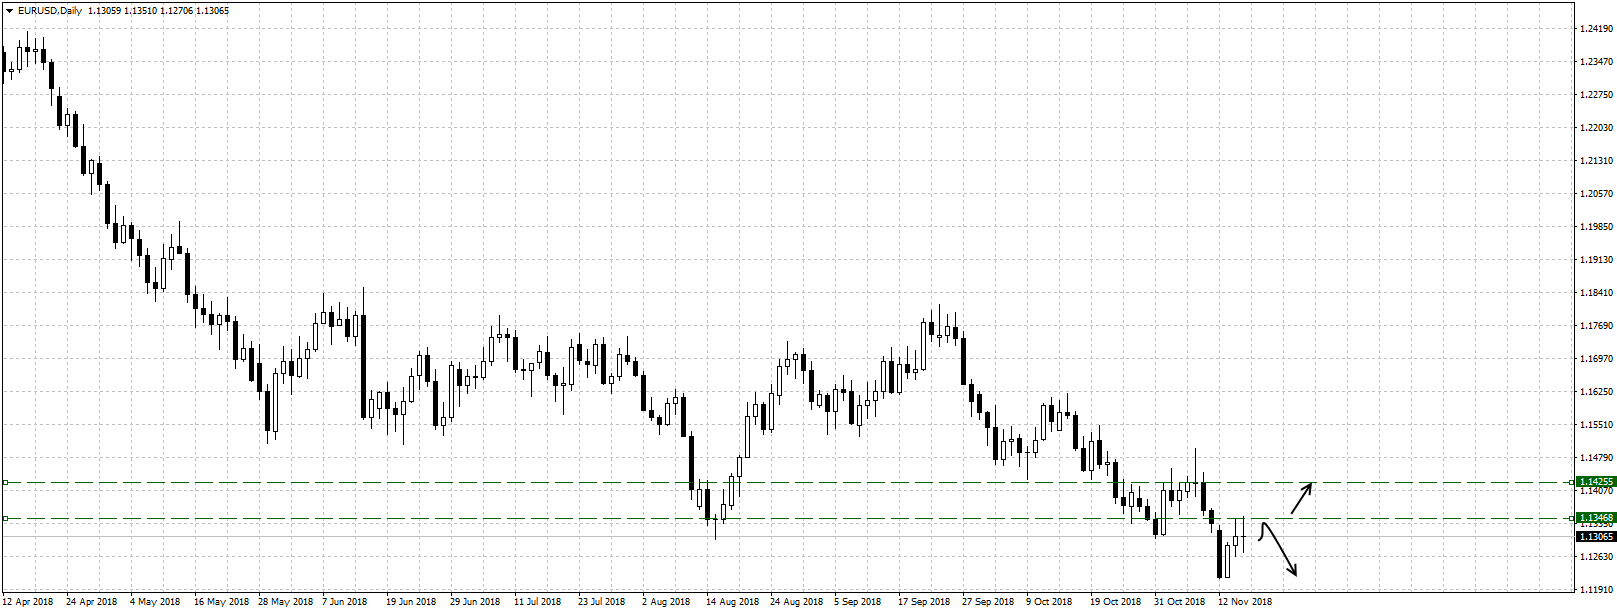Click the black 1.13065 current price tag

click(x=1595, y=537)
